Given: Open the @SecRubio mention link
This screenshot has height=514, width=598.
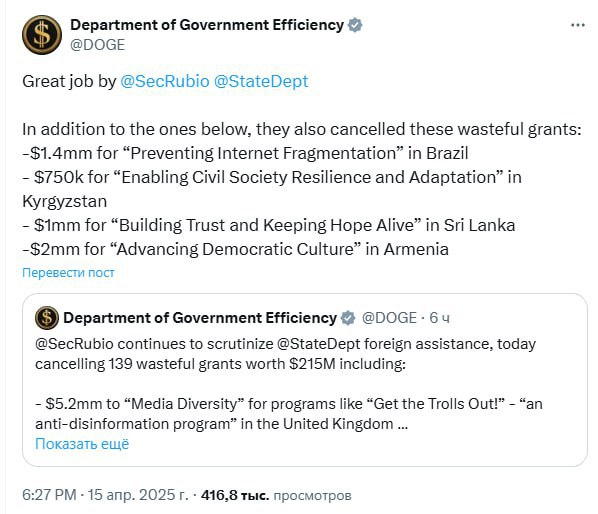Looking at the screenshot, I should (165, 81).
